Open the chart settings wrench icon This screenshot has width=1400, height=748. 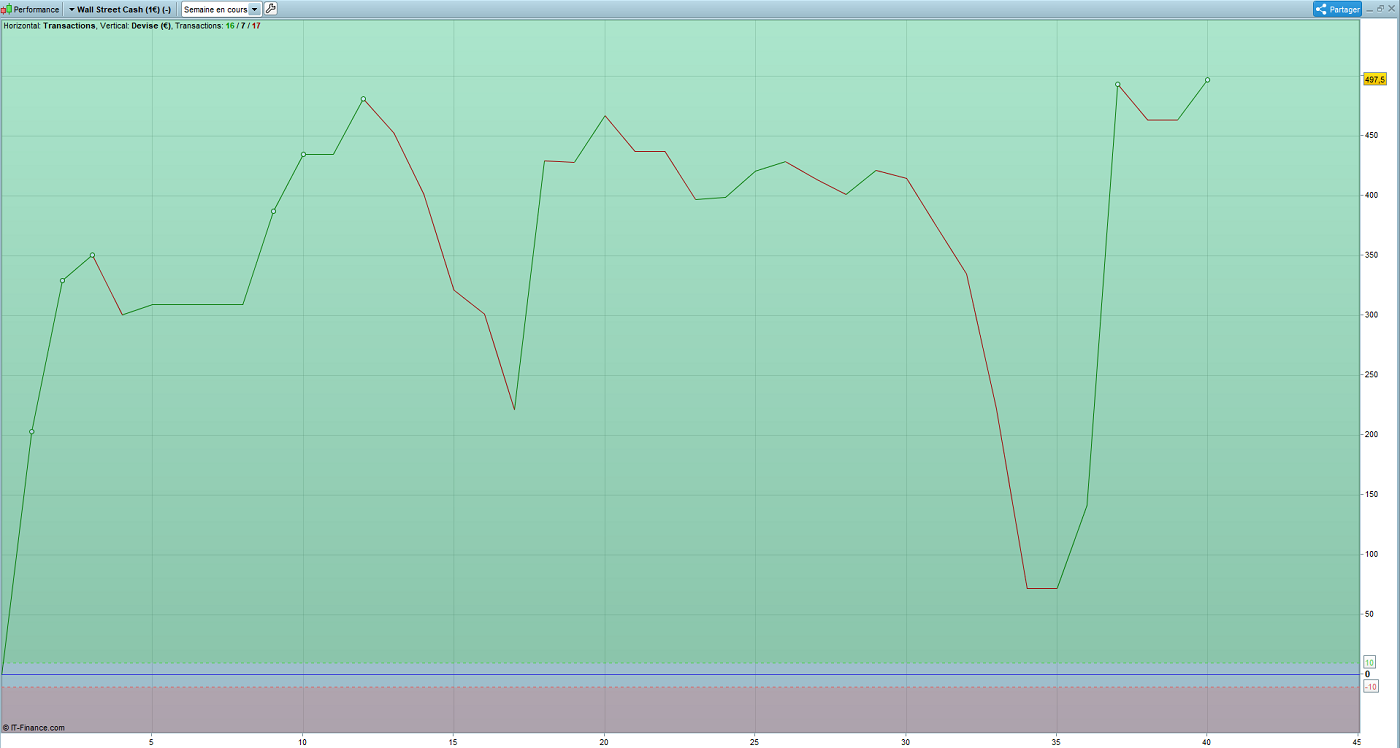click(271, 9)
